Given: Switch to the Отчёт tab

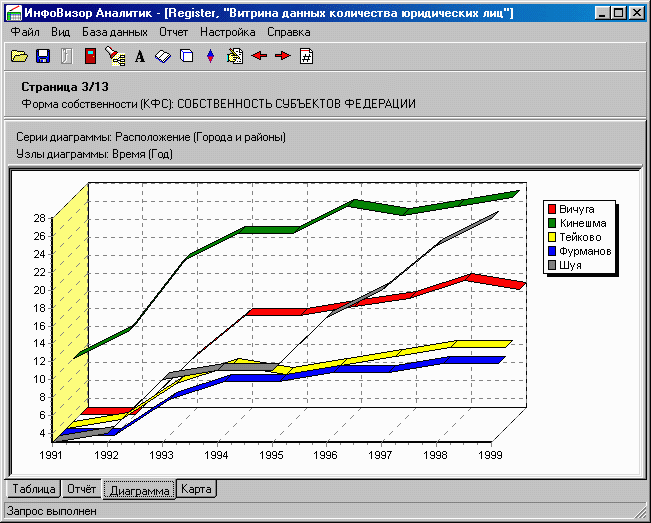Looking at the screenshot, I should point(82,489).
